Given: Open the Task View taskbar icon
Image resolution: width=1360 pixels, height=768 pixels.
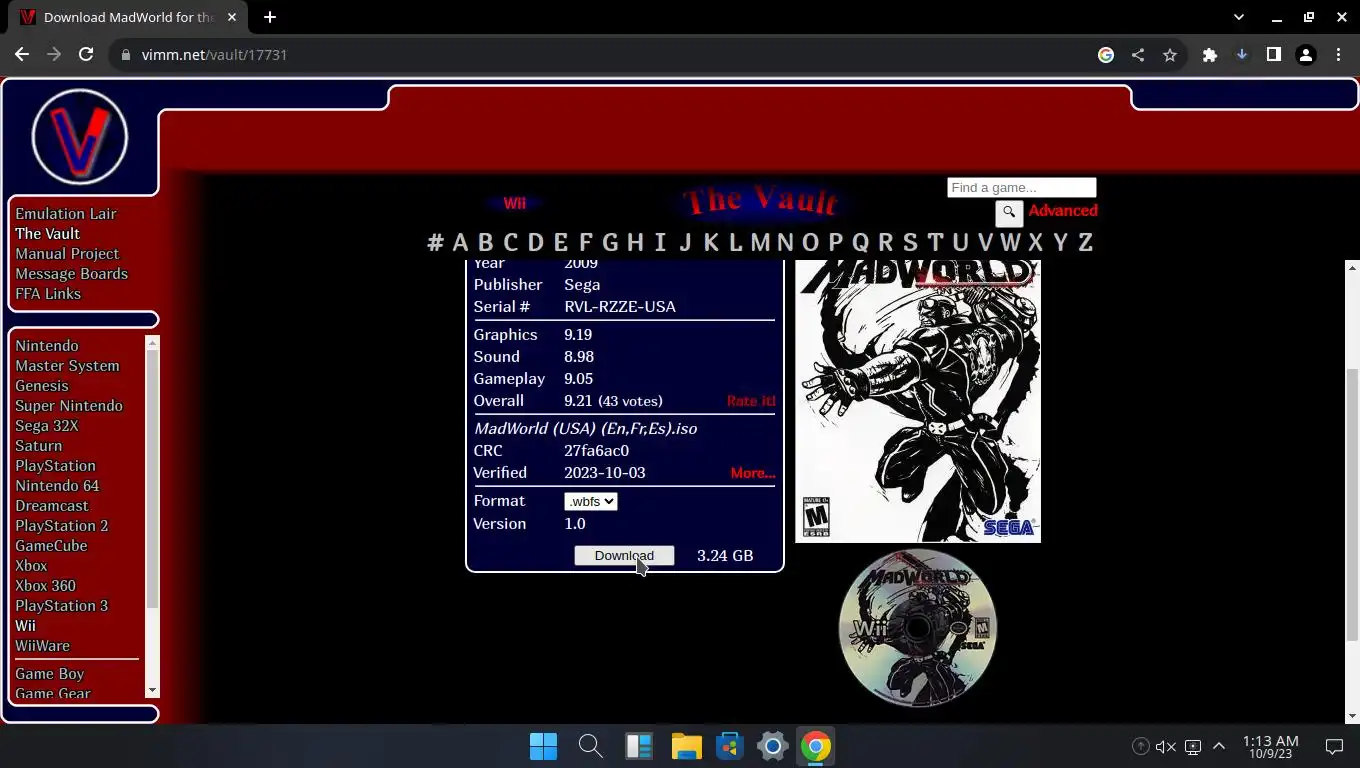Looking at the screenshot, I should pos(638,746).
